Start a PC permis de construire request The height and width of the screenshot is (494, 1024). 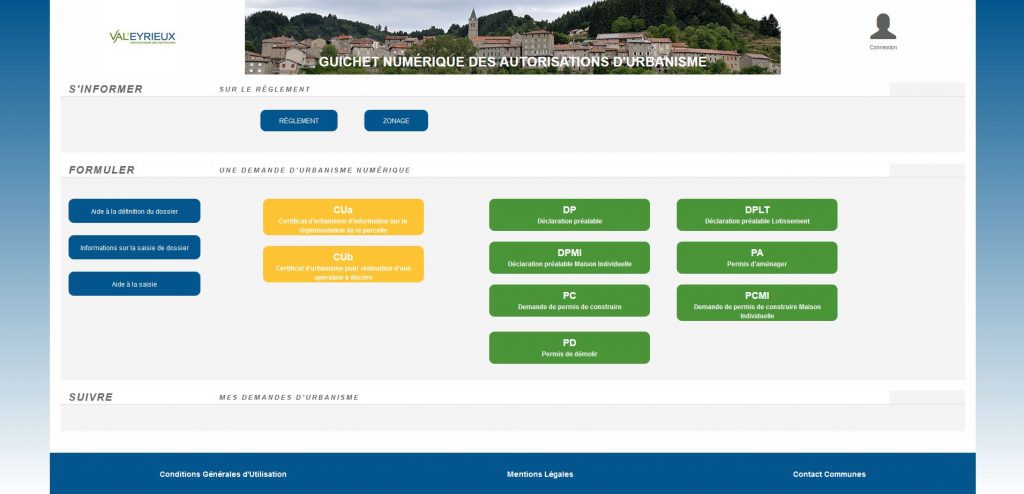click(569, 301)
